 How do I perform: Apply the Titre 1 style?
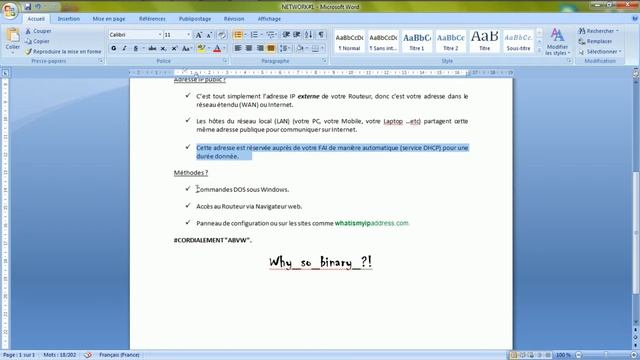417,41
